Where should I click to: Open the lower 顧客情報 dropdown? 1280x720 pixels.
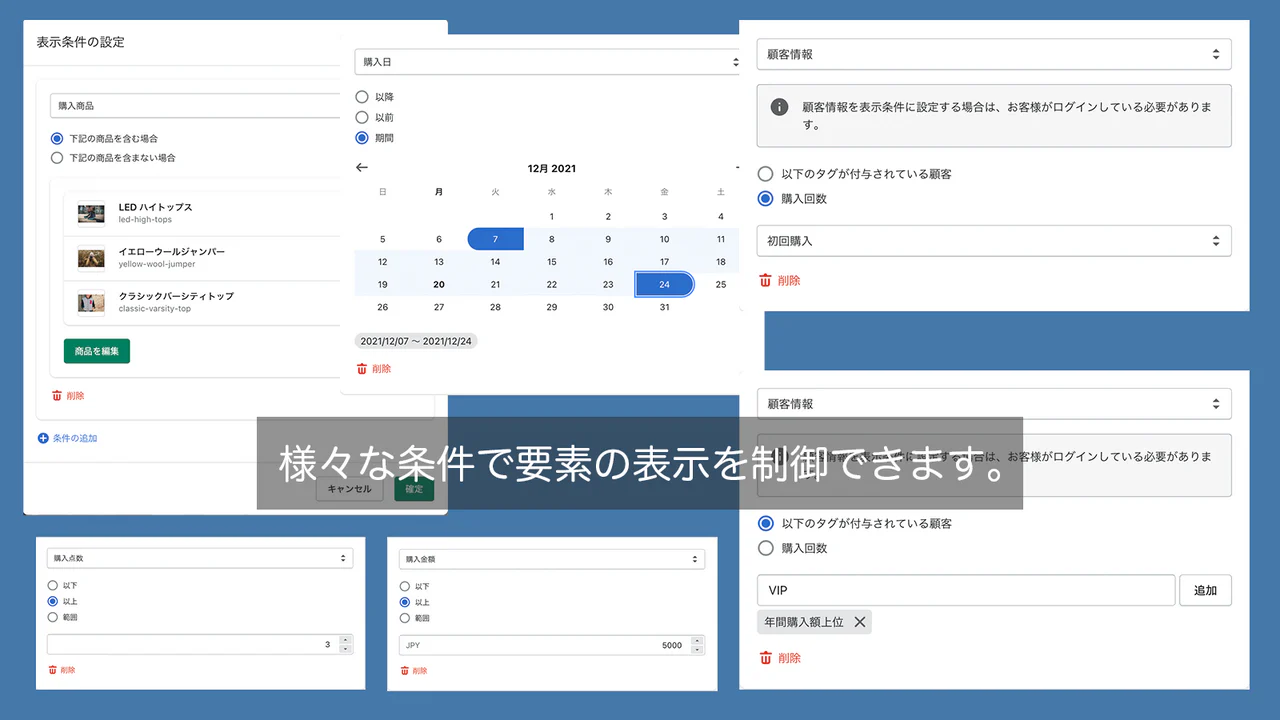pos(994,404)
